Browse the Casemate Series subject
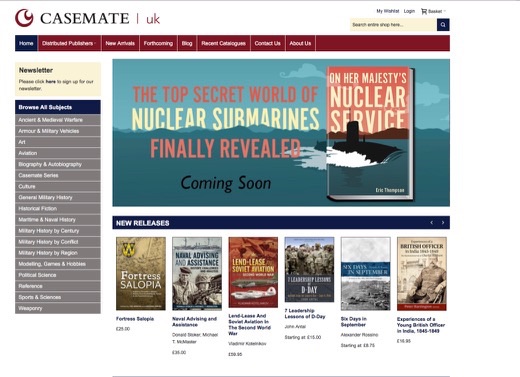This screenshot has height=377, width=520. click(58, 175)
